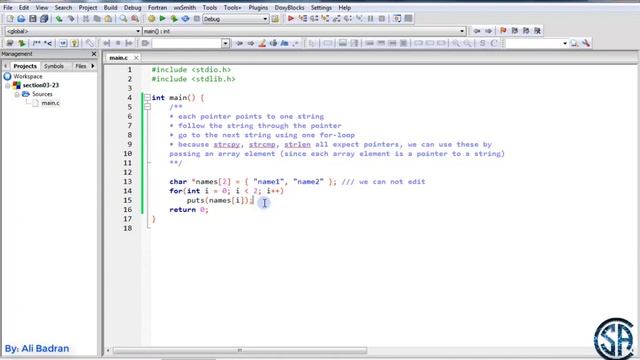Jump forward using the right arrow icon
The height and width of the screenshot is (360, 640).
click(488, 31)
